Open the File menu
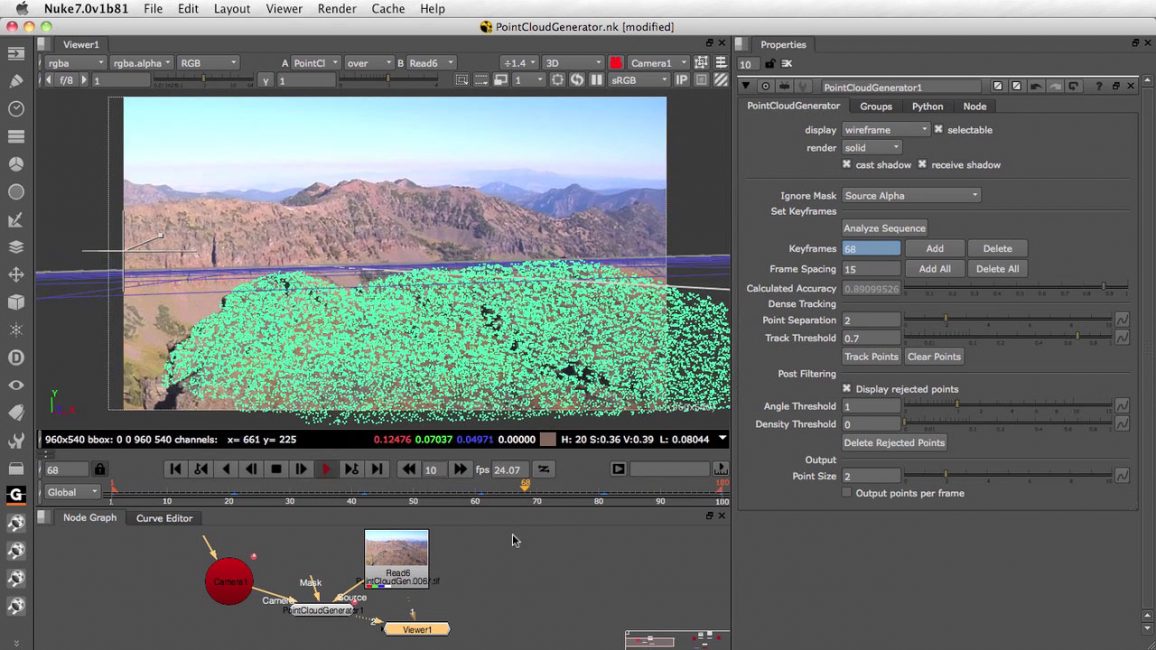Image resolution: width=1156 pixels, height=650 pixels. 153,9
